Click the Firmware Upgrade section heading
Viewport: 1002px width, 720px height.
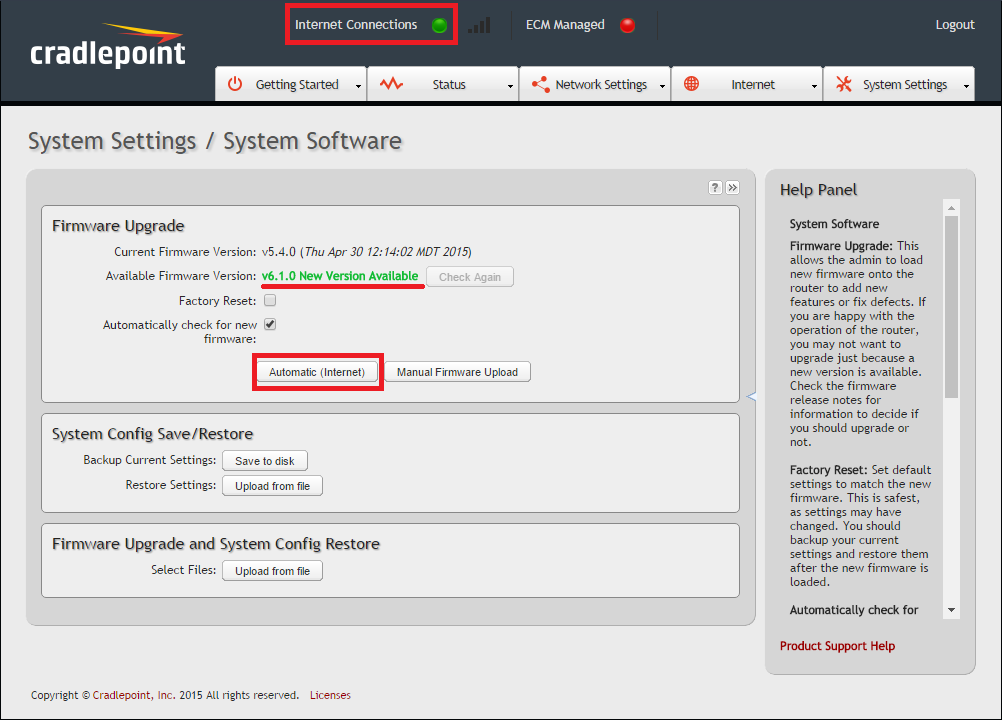point(118,226)
